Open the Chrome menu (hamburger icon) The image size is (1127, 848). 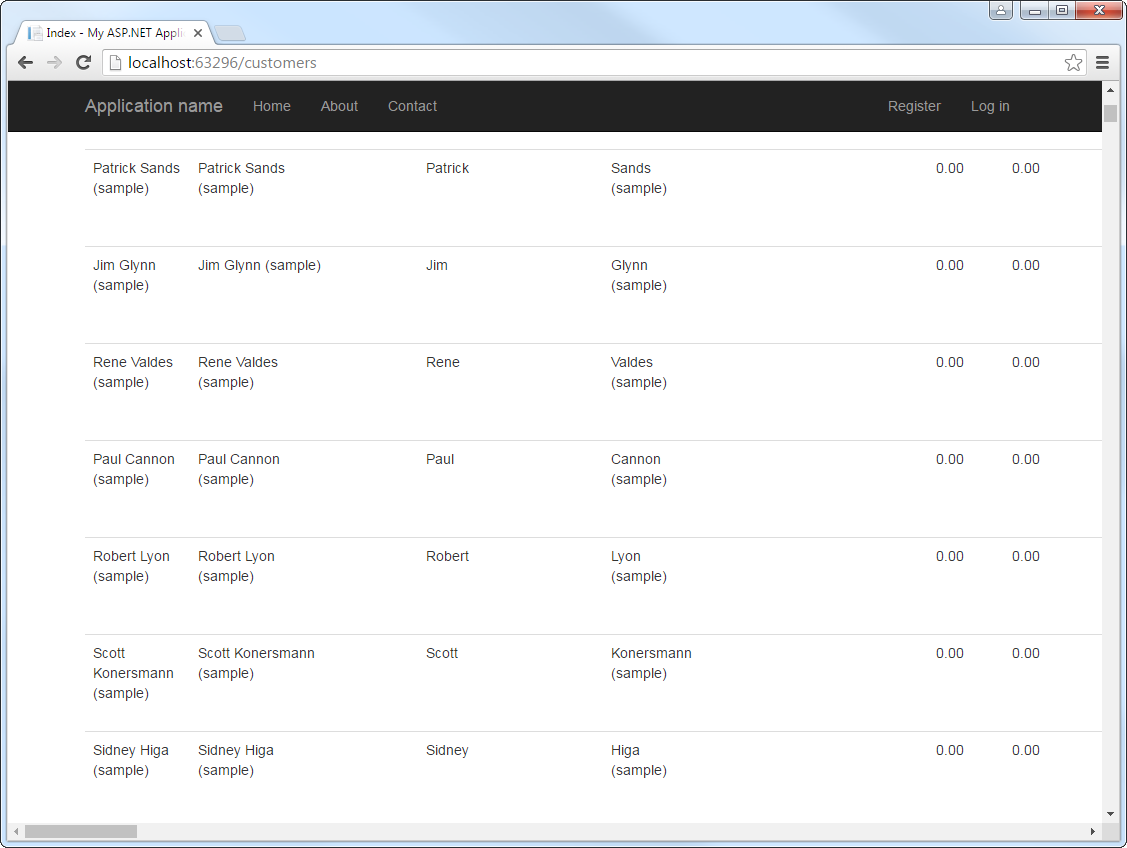(x=1101, y=62)
